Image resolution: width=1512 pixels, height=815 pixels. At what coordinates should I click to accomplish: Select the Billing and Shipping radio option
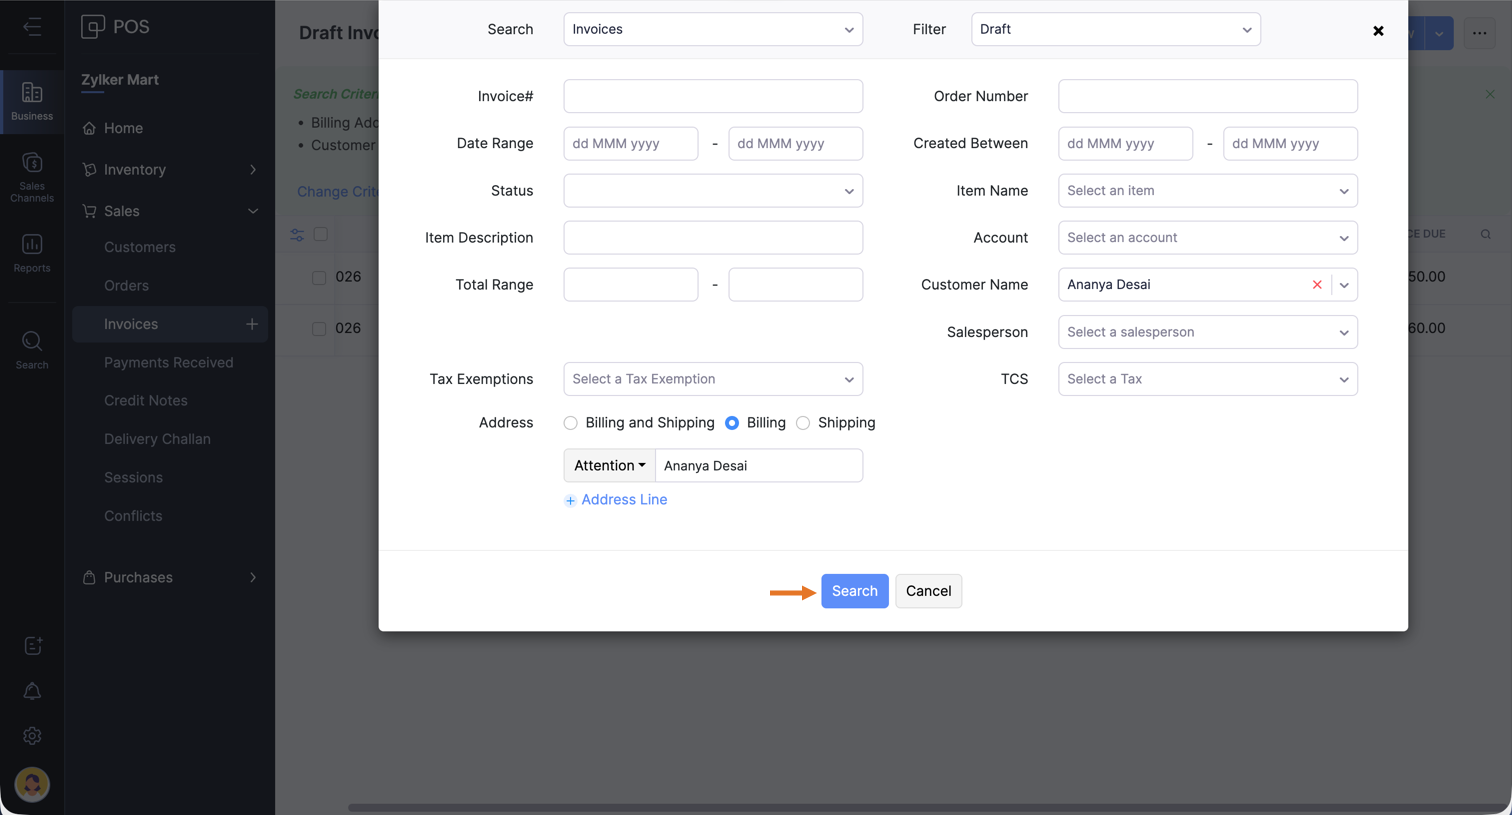571,423
